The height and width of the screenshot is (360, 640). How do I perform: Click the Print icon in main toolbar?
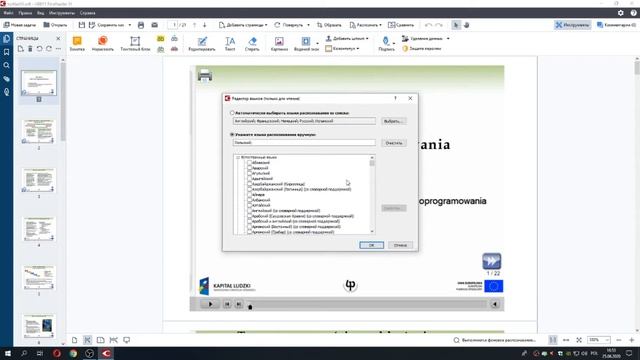(141, 25)
